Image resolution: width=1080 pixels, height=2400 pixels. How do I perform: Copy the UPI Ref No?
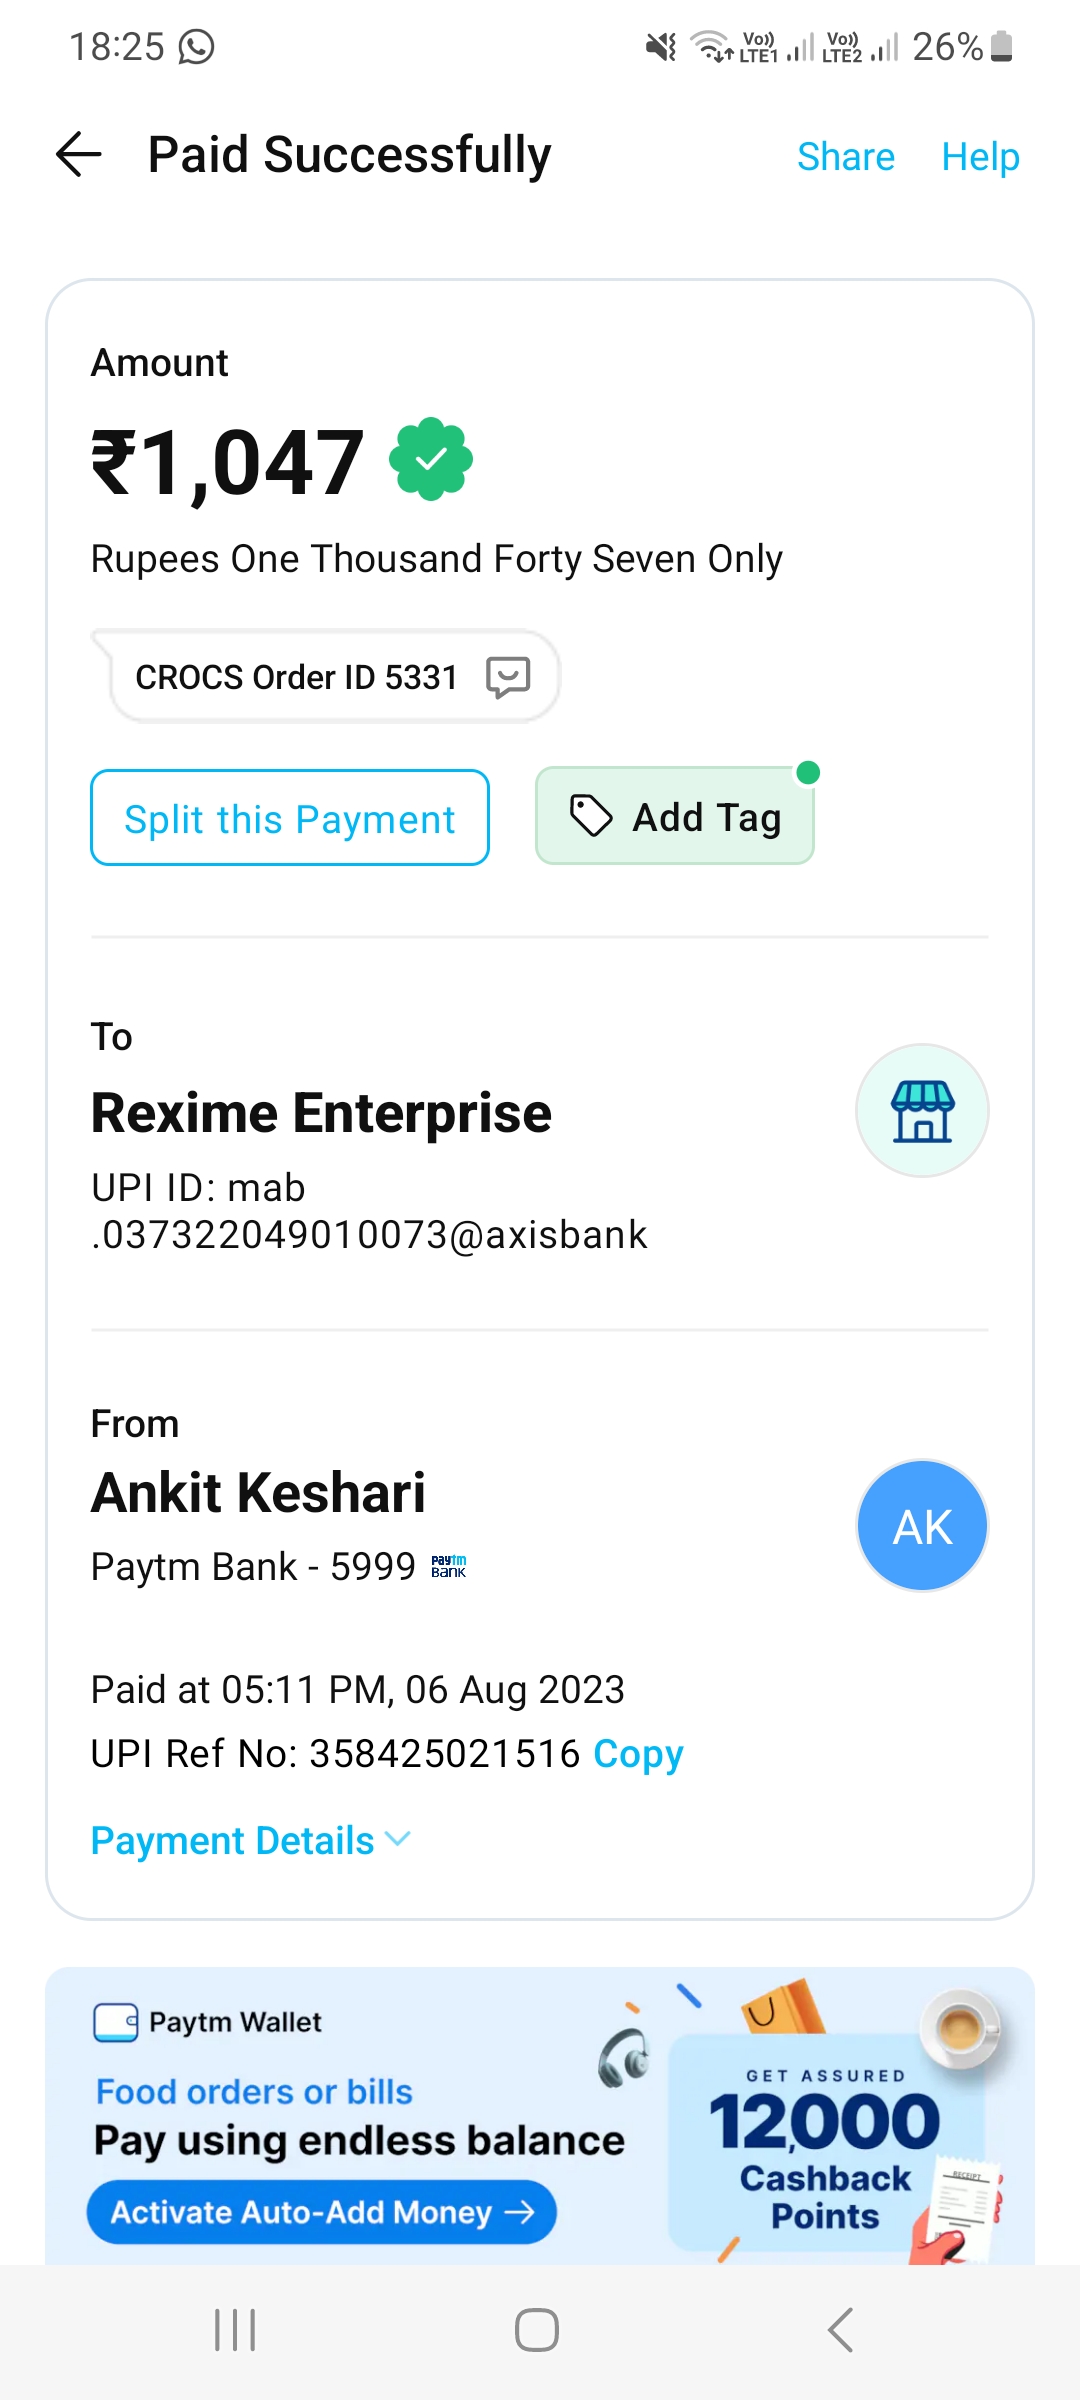[x=638, y=1754]
